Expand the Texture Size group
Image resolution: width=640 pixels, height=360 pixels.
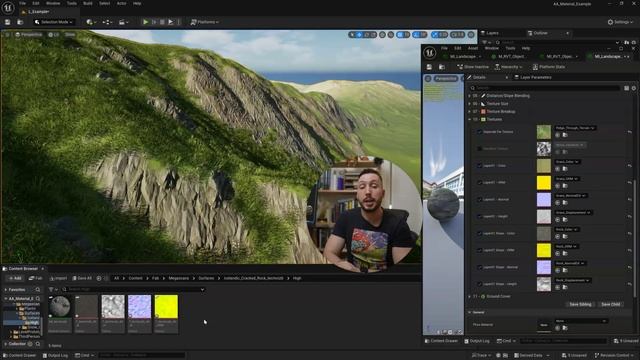470,104
